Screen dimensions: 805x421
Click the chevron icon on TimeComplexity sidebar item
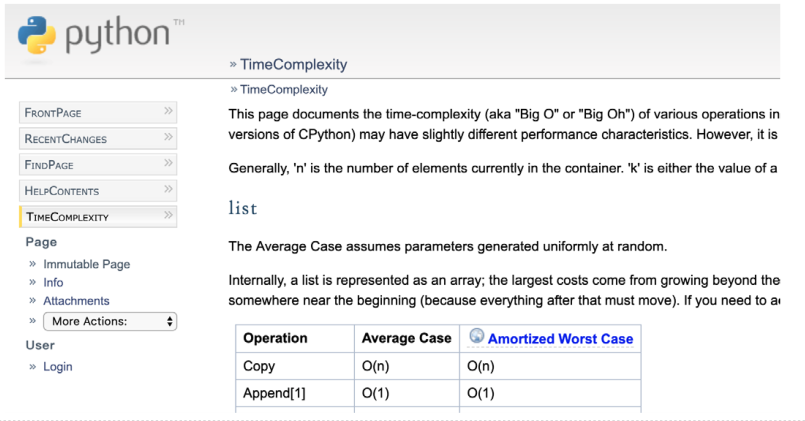pyautogui.click(x=168, y=215)
